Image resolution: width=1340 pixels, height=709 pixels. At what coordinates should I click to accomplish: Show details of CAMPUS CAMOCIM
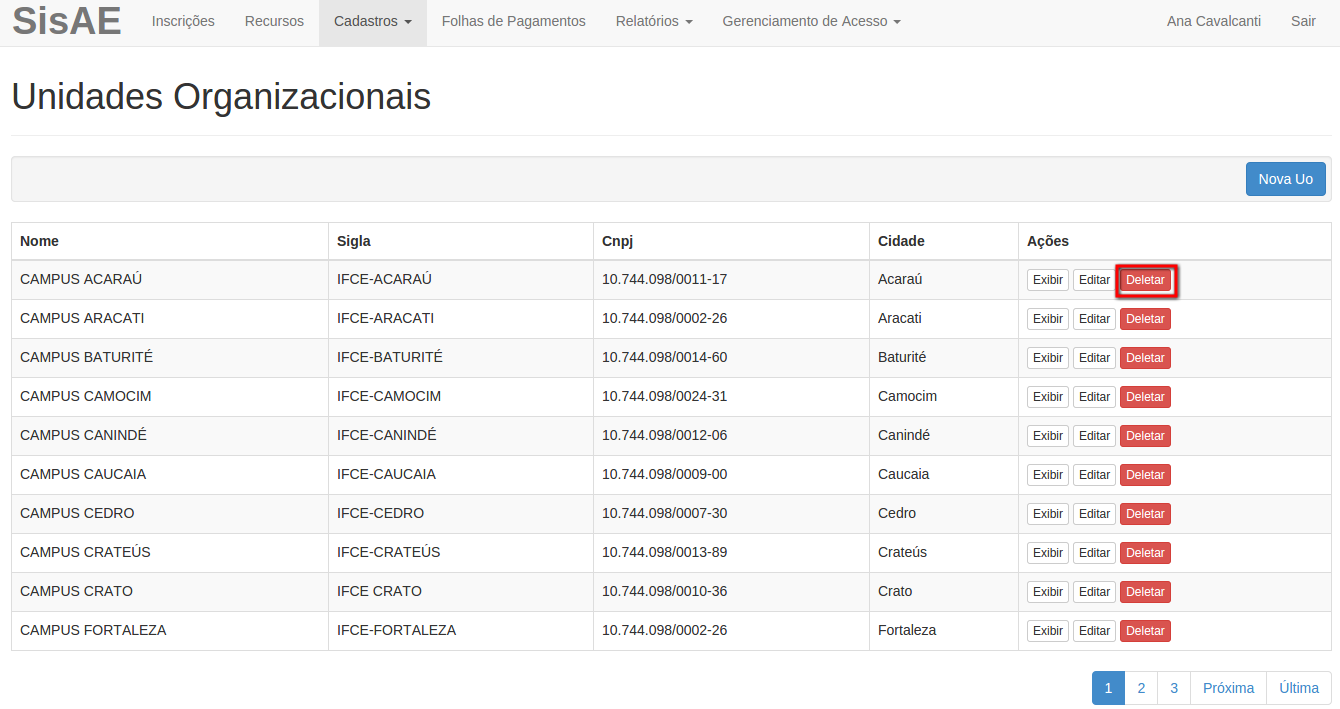click(1048, 397)
